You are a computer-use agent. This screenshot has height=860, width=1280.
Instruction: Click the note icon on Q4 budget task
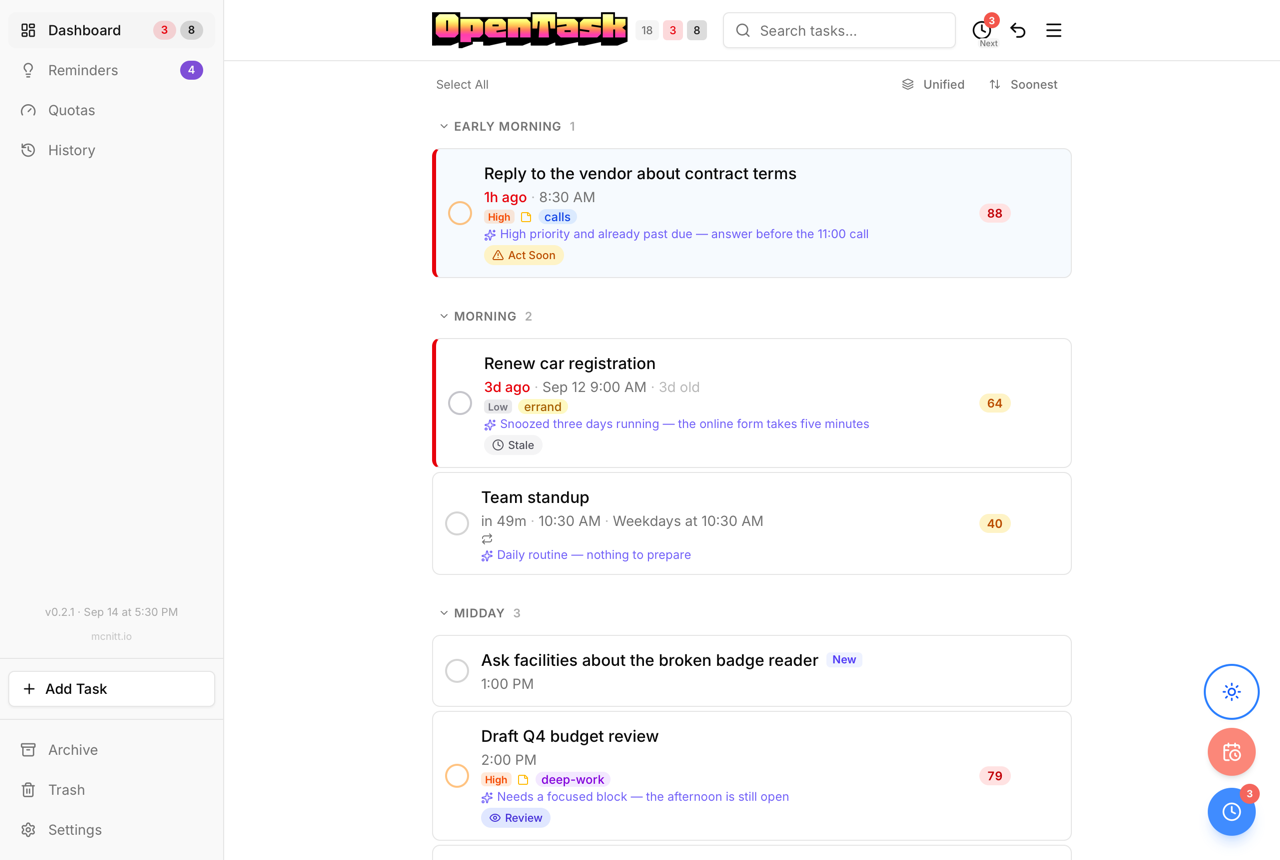[523, 780]
